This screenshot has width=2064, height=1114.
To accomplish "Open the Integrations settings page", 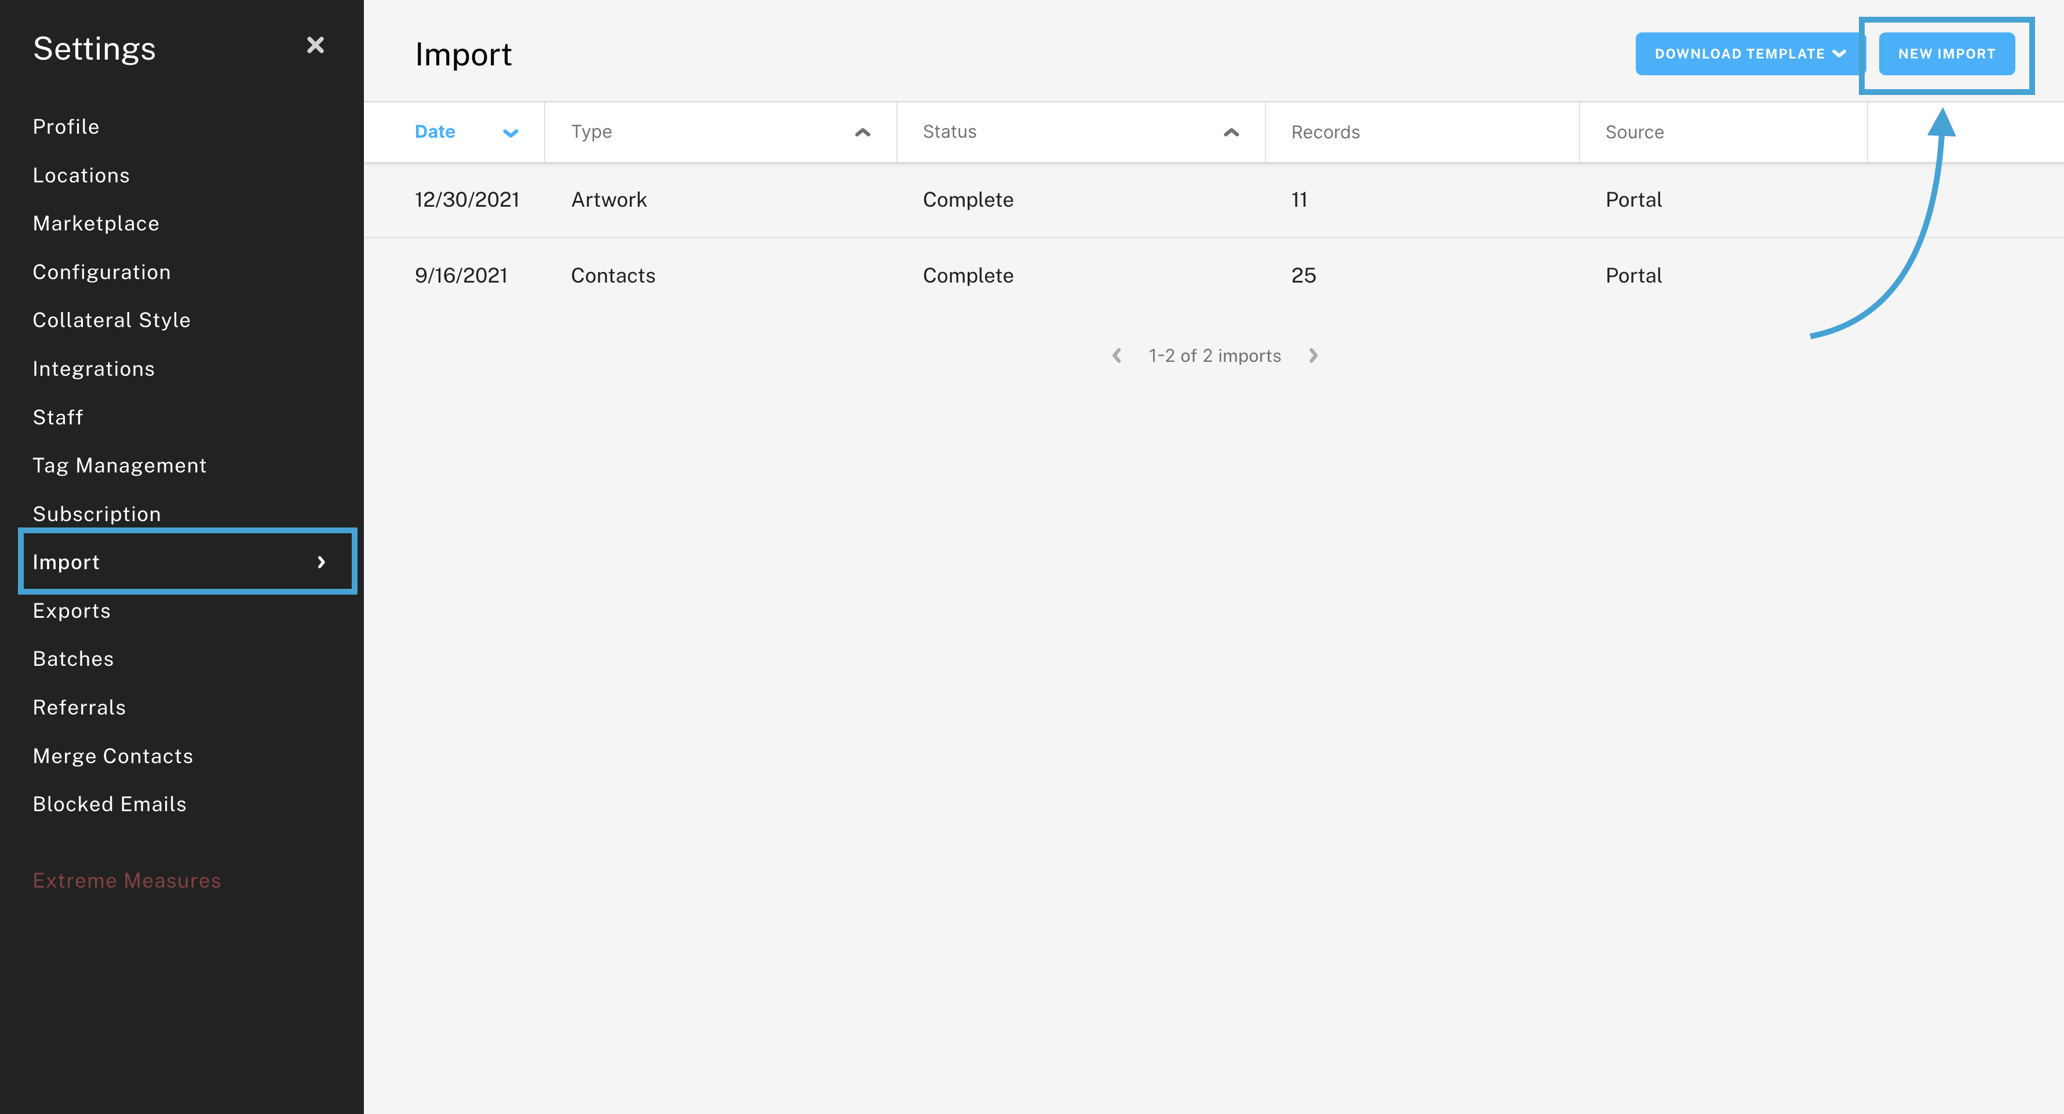I will click(93, 368).
